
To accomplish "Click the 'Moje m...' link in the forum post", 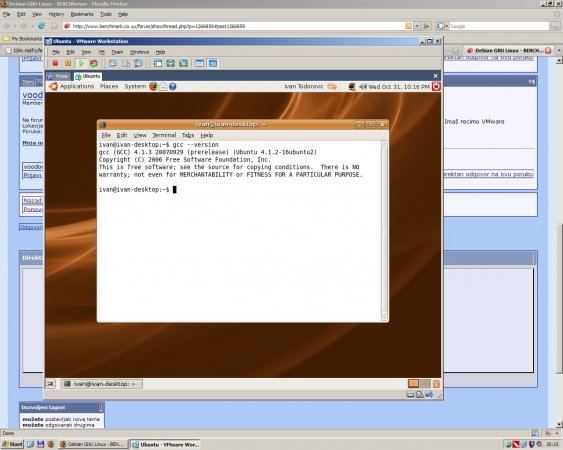I will (x=32, y=143).
